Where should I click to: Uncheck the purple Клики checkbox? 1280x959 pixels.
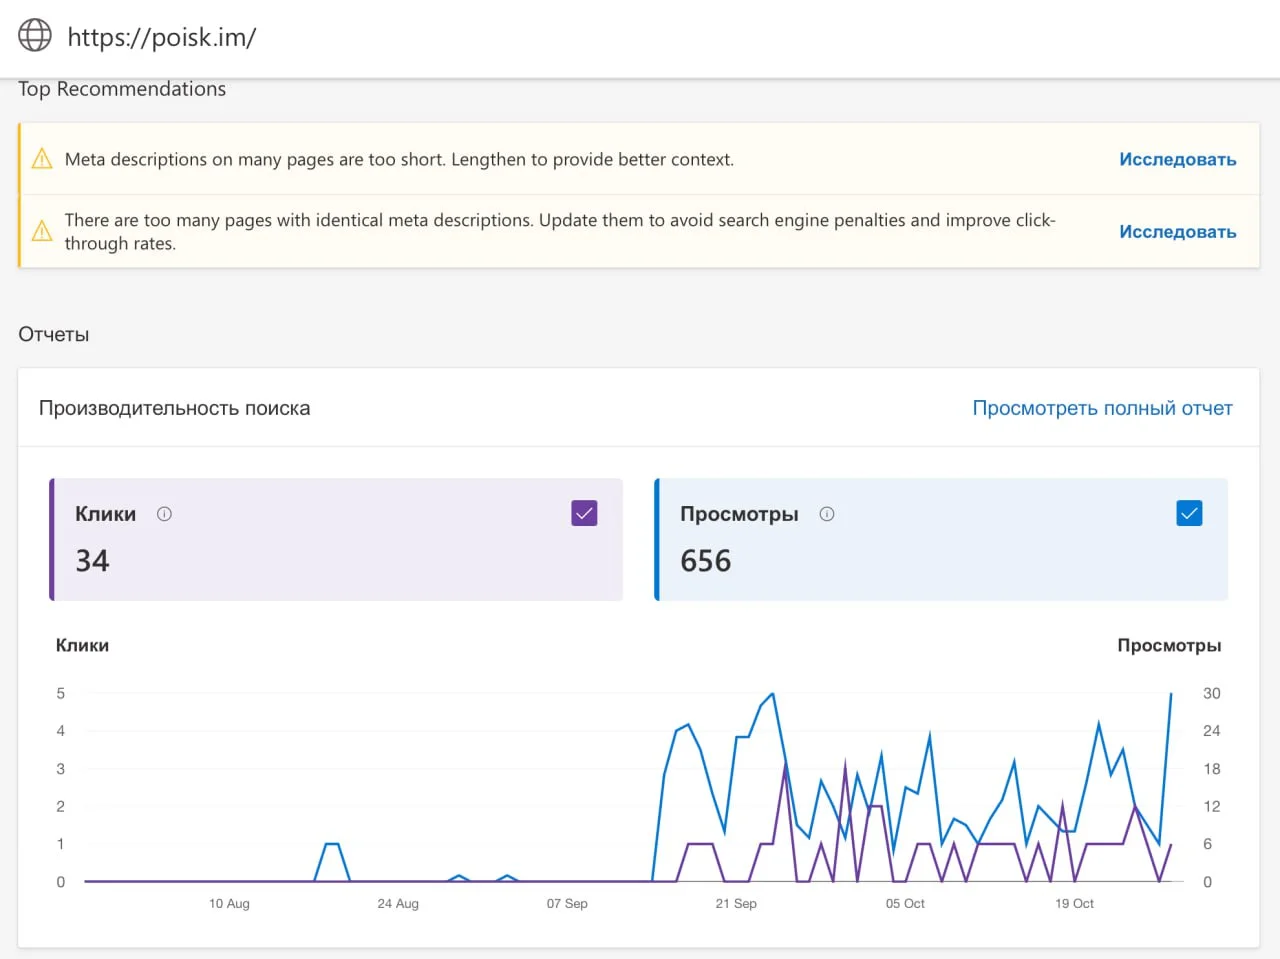[584, 513]
